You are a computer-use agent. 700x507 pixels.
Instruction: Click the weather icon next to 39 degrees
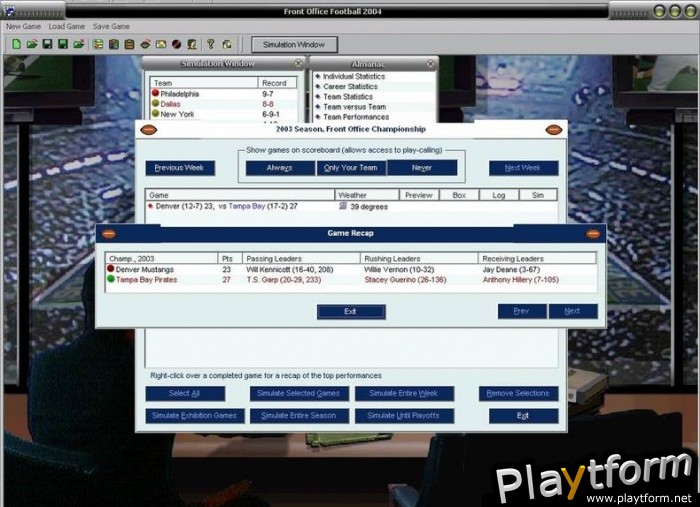coord(343,206)
